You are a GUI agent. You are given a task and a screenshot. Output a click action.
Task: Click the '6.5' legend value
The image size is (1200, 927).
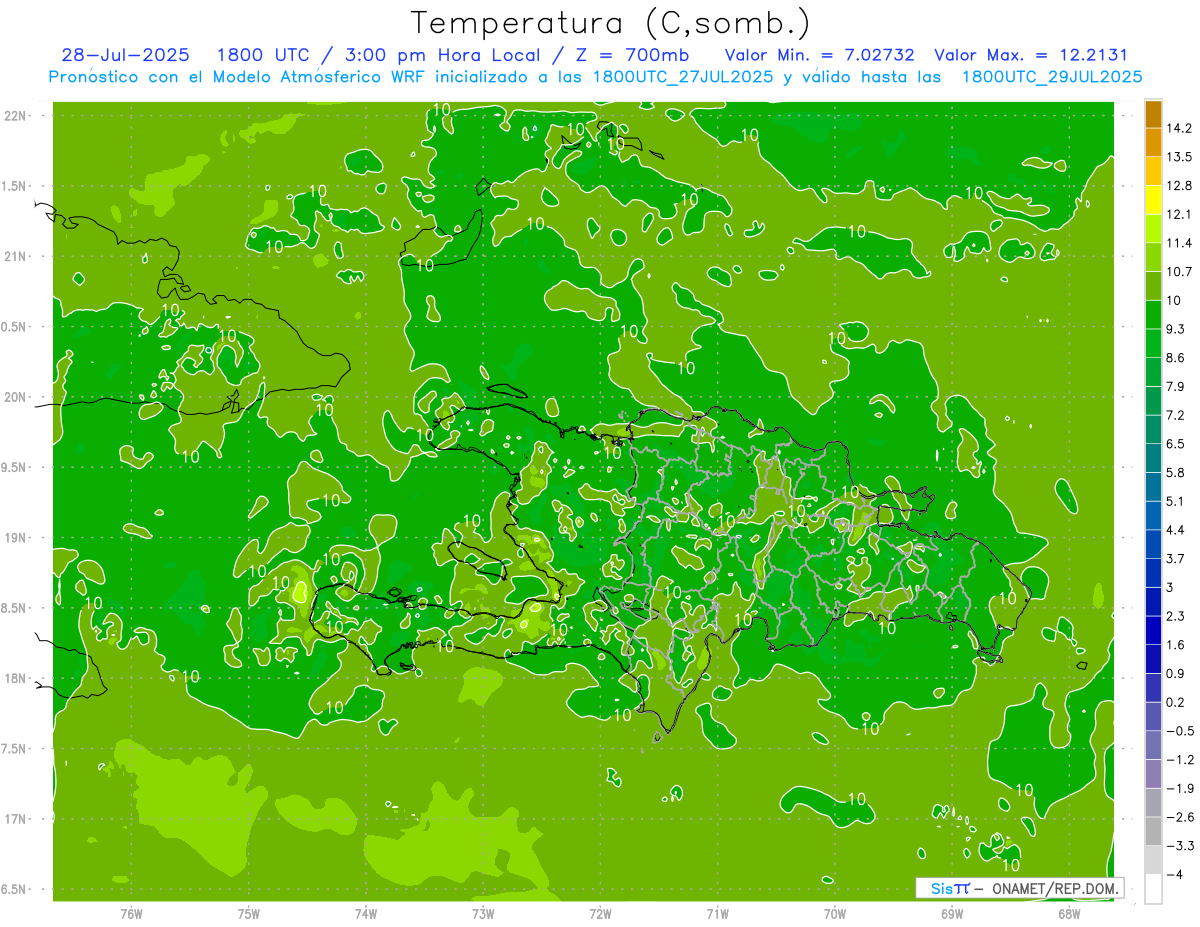click(x=1175, y=443)
